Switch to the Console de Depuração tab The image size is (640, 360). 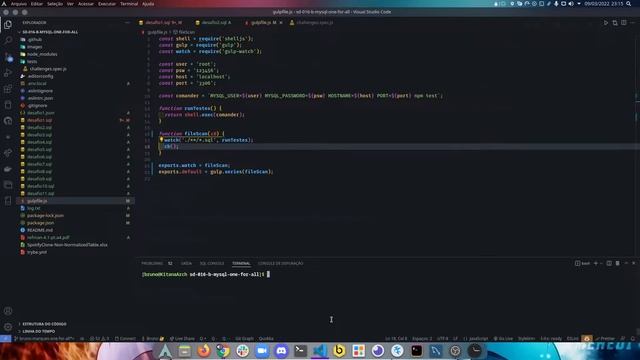[x=280, y=263]
